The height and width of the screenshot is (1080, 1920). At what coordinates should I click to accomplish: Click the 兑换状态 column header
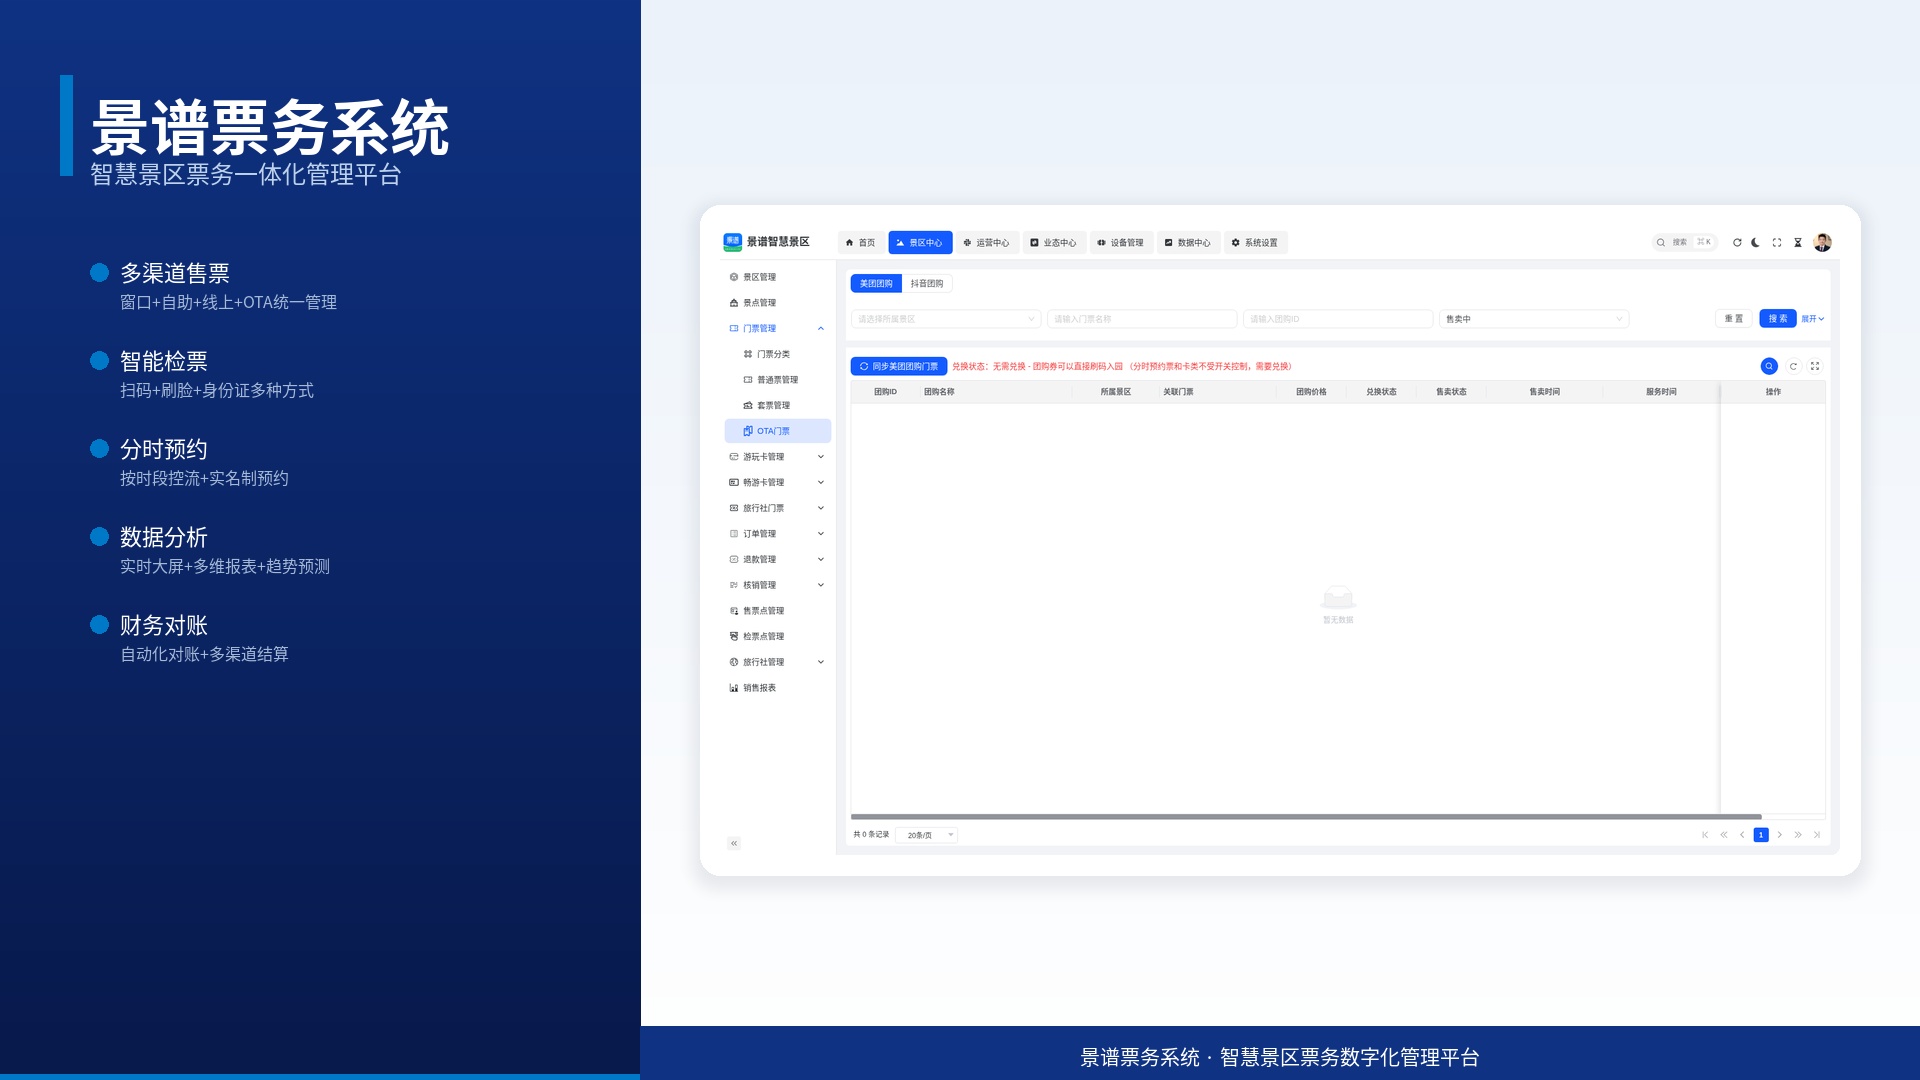coord(1382,392)
